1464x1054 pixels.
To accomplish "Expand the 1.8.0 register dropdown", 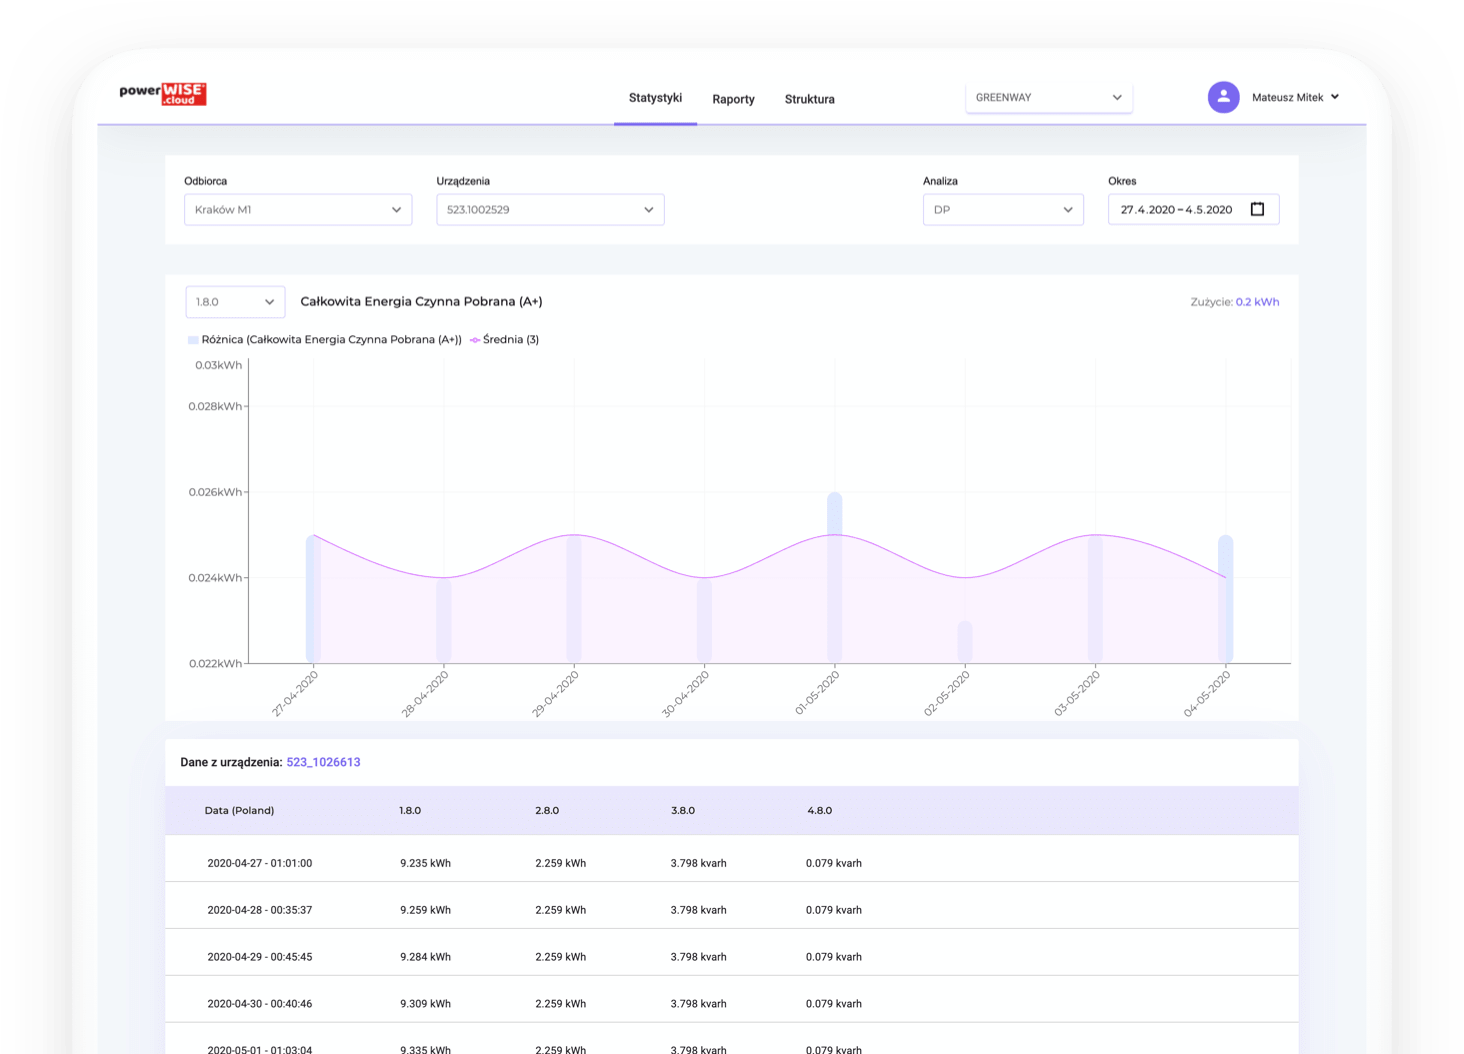I will coord(235,302).
